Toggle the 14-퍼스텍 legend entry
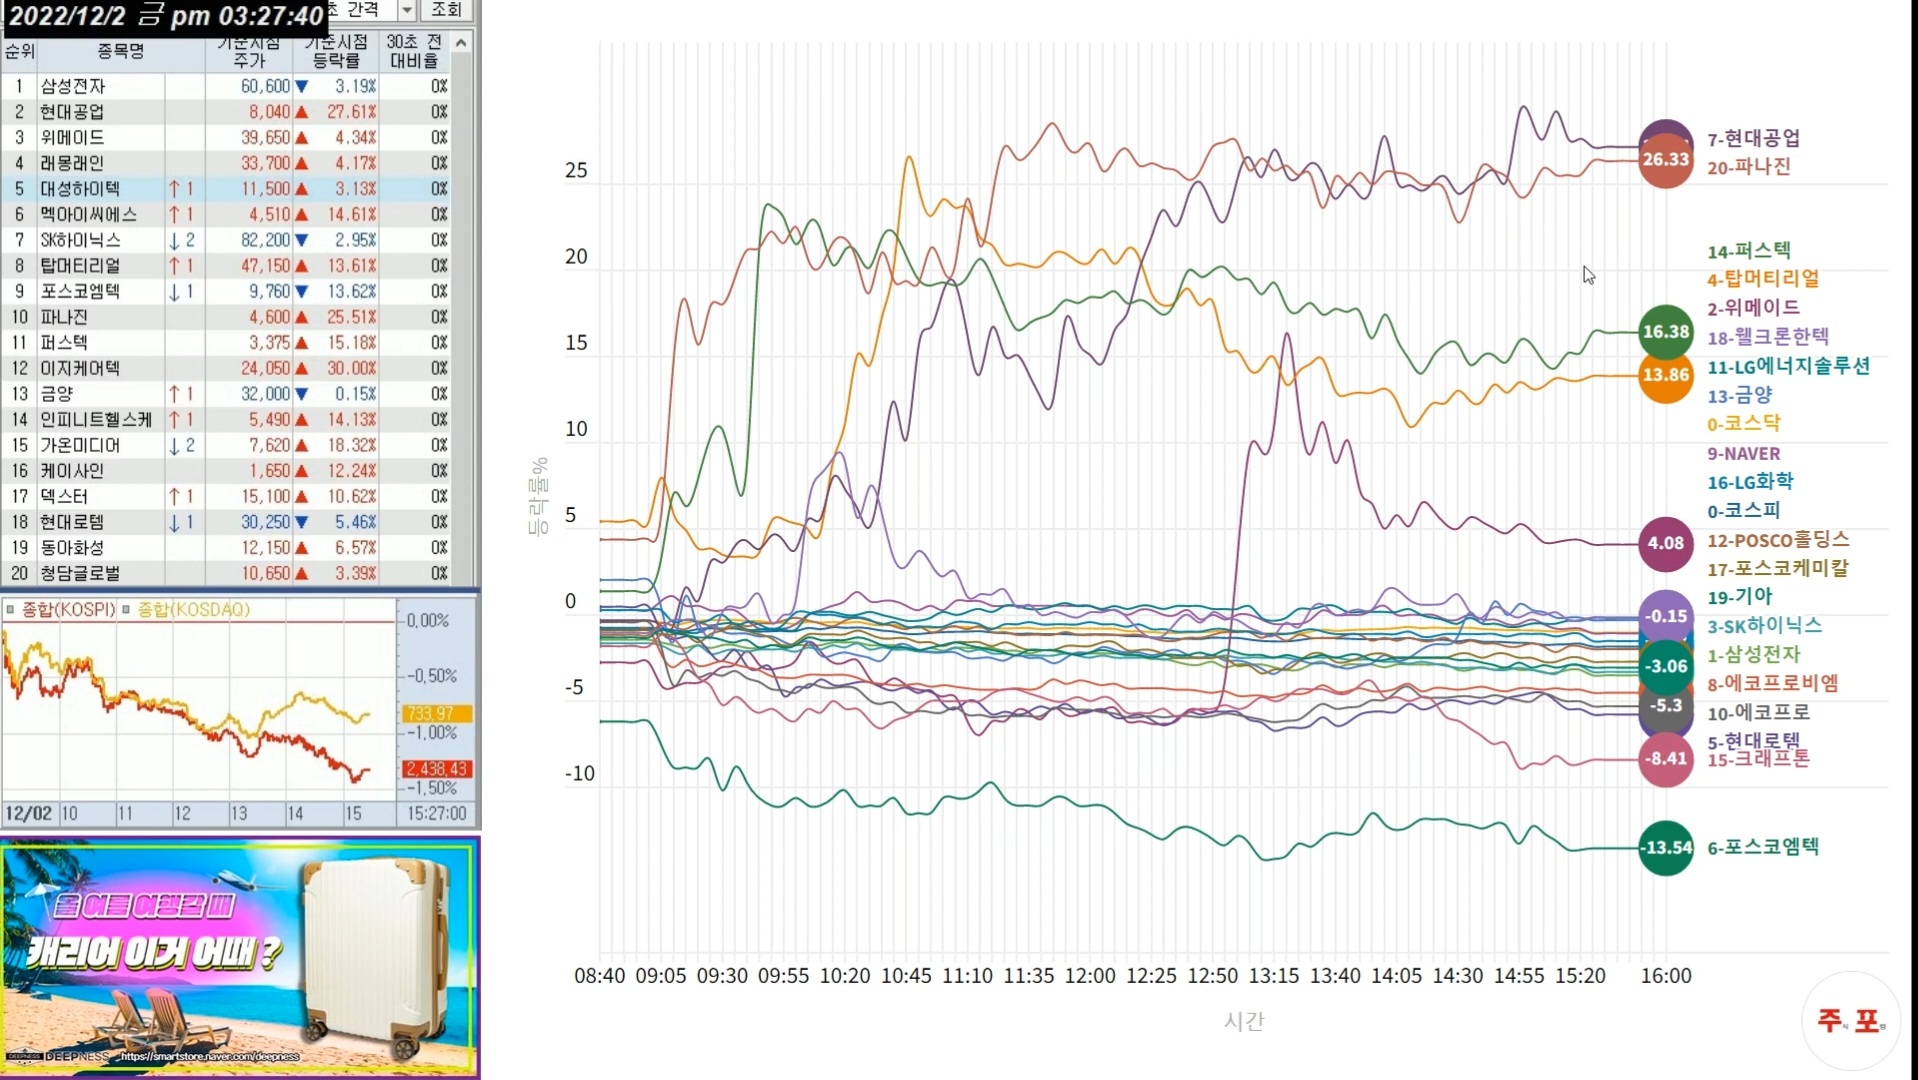The width and height of the screenshot is (1918, 1080). pos(1749,251)
